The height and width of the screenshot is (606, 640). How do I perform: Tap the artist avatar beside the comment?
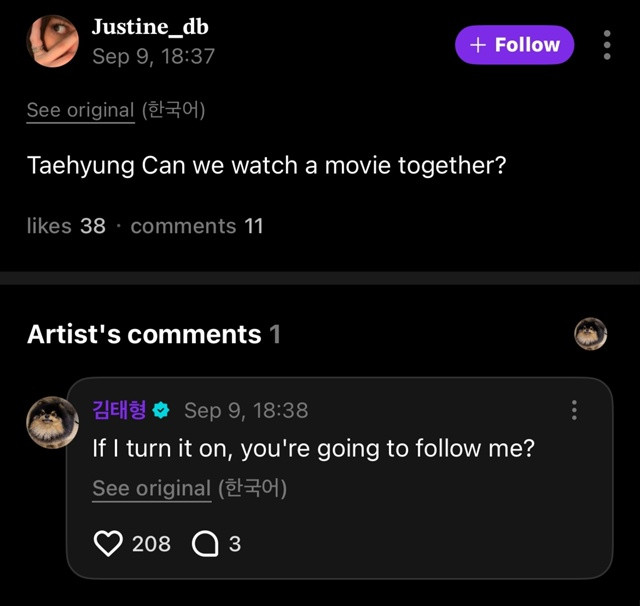pos(52,422)
